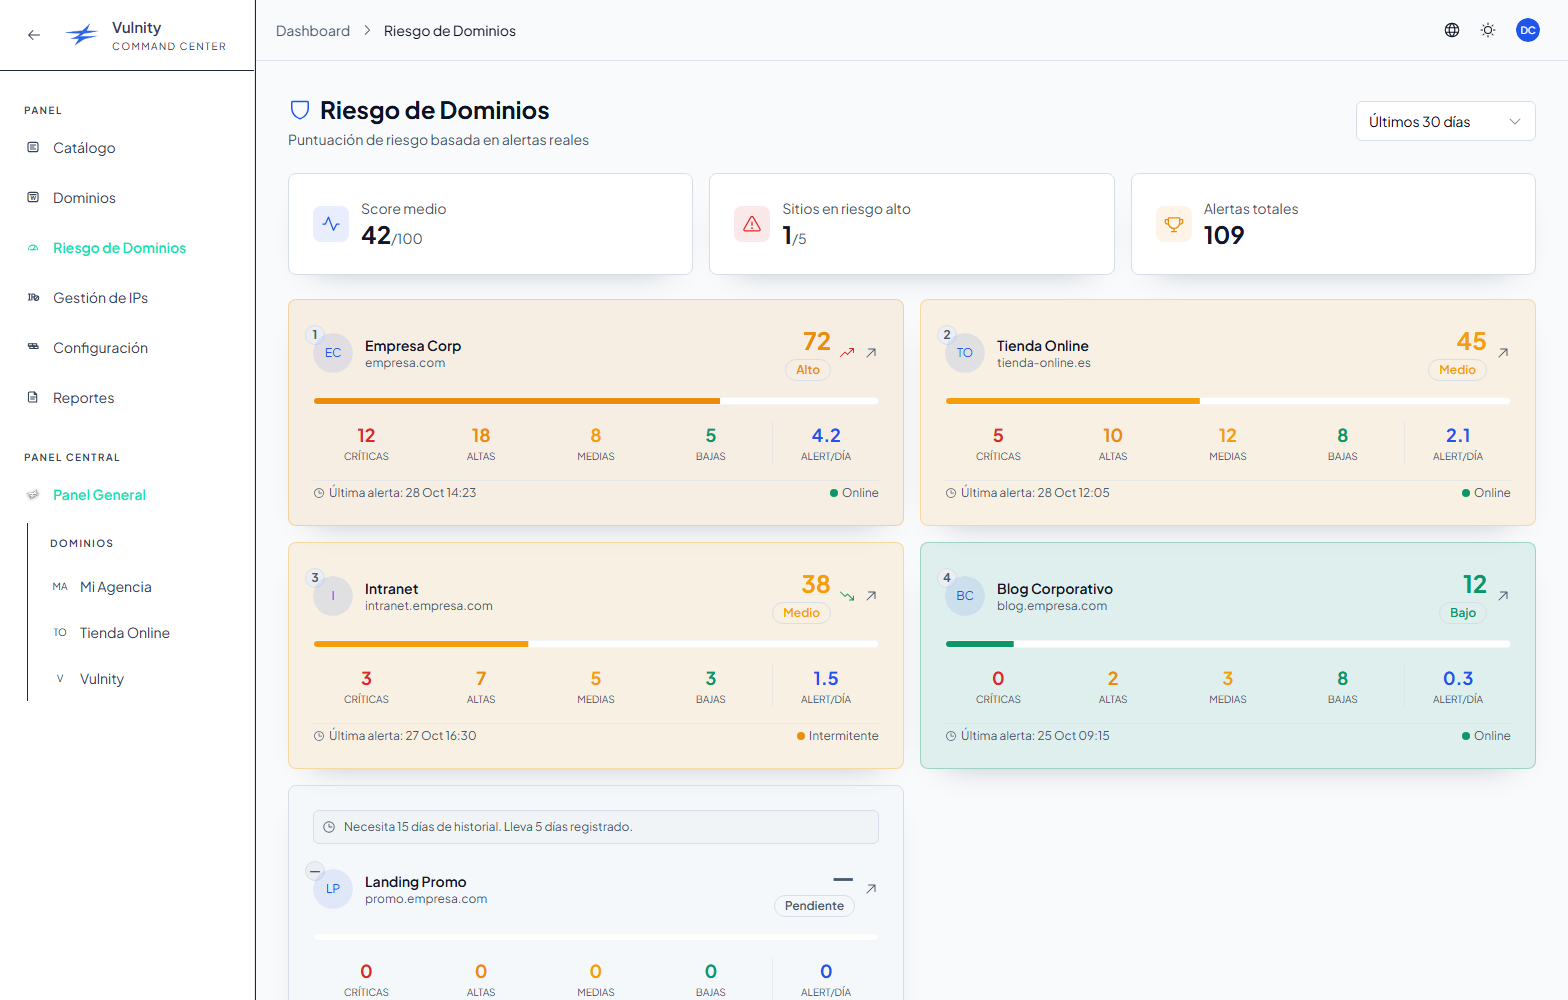Open the DC user avatar menu

pos(1527,30)
